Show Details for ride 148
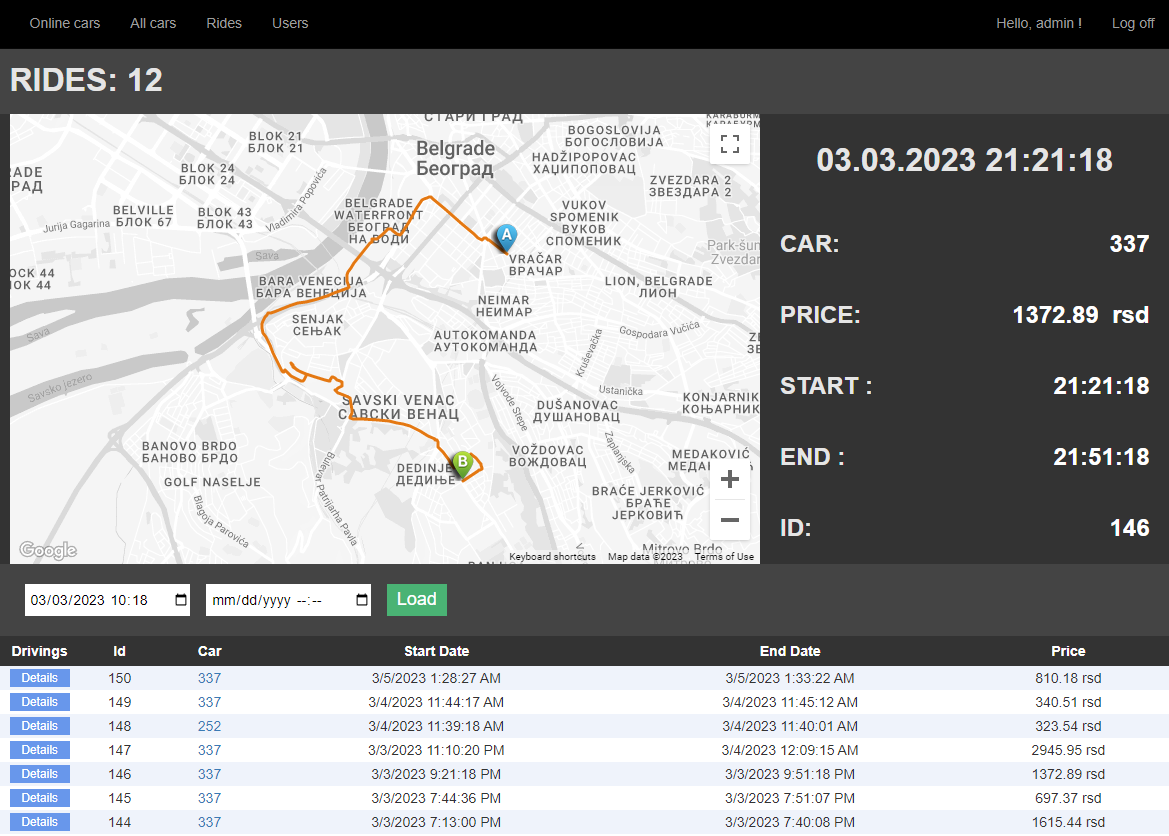Viewport: 1169px width, 836px height. [40, 726]
